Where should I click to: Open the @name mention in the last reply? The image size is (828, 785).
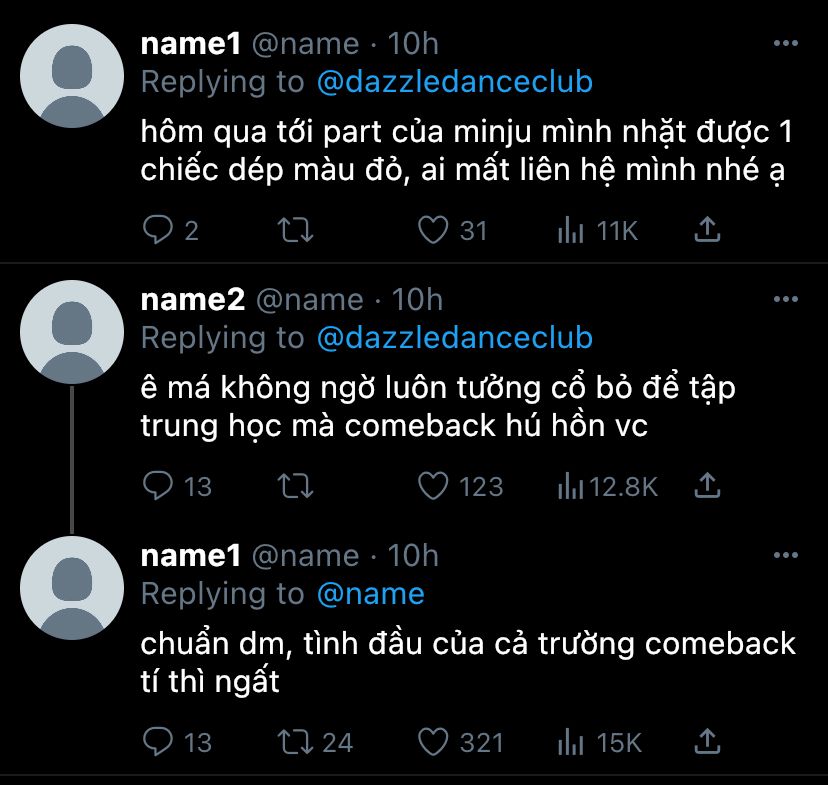tap(370, 594)
